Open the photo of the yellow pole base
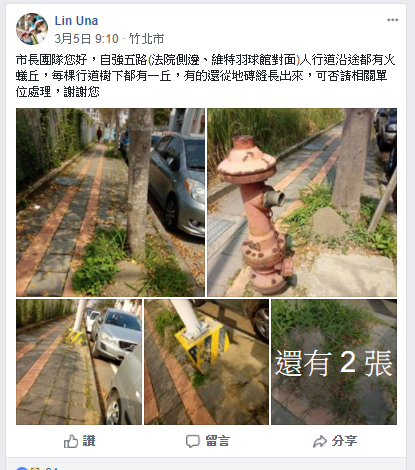Screen dimensions: 415x470 pyautogui.click(x=206, y=362)
